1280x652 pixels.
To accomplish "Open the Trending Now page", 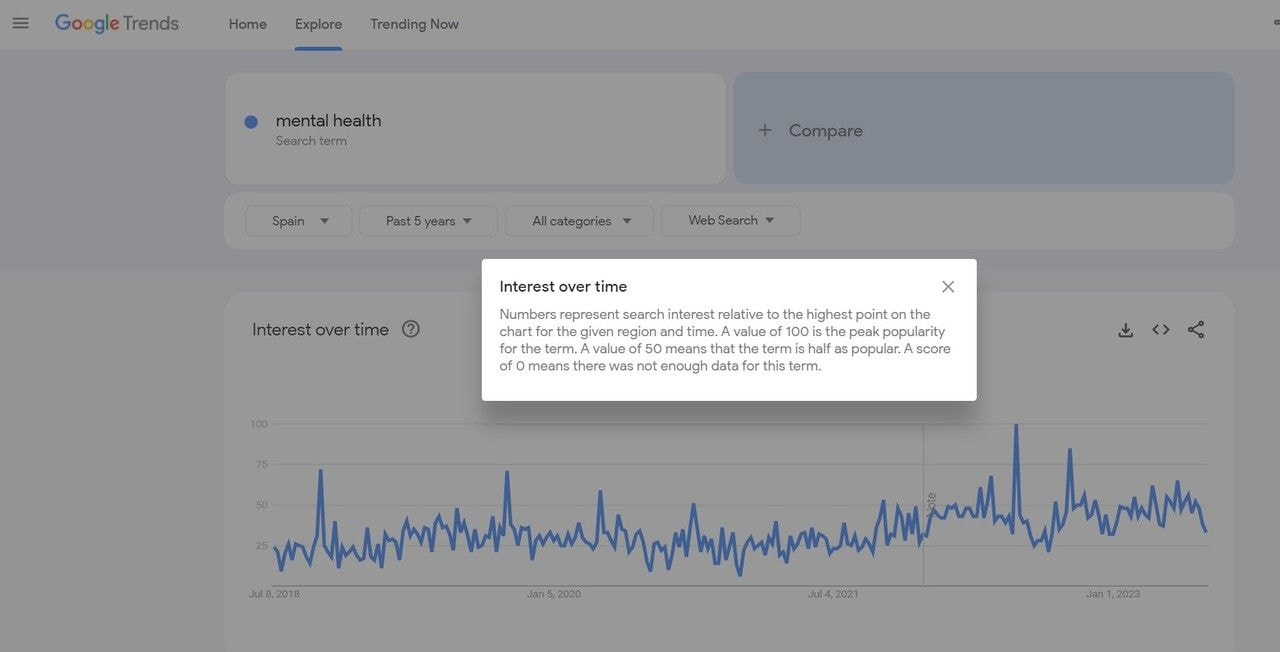I will point(414,23).
